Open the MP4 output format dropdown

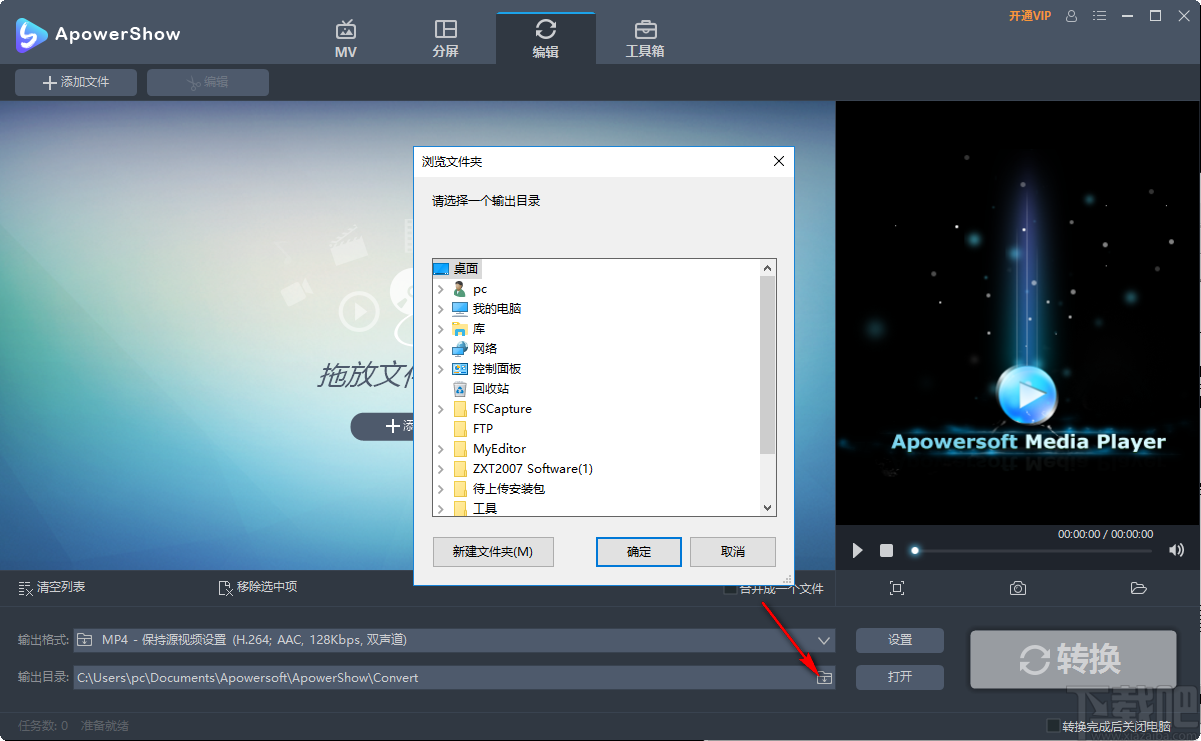tap(823, 640)
